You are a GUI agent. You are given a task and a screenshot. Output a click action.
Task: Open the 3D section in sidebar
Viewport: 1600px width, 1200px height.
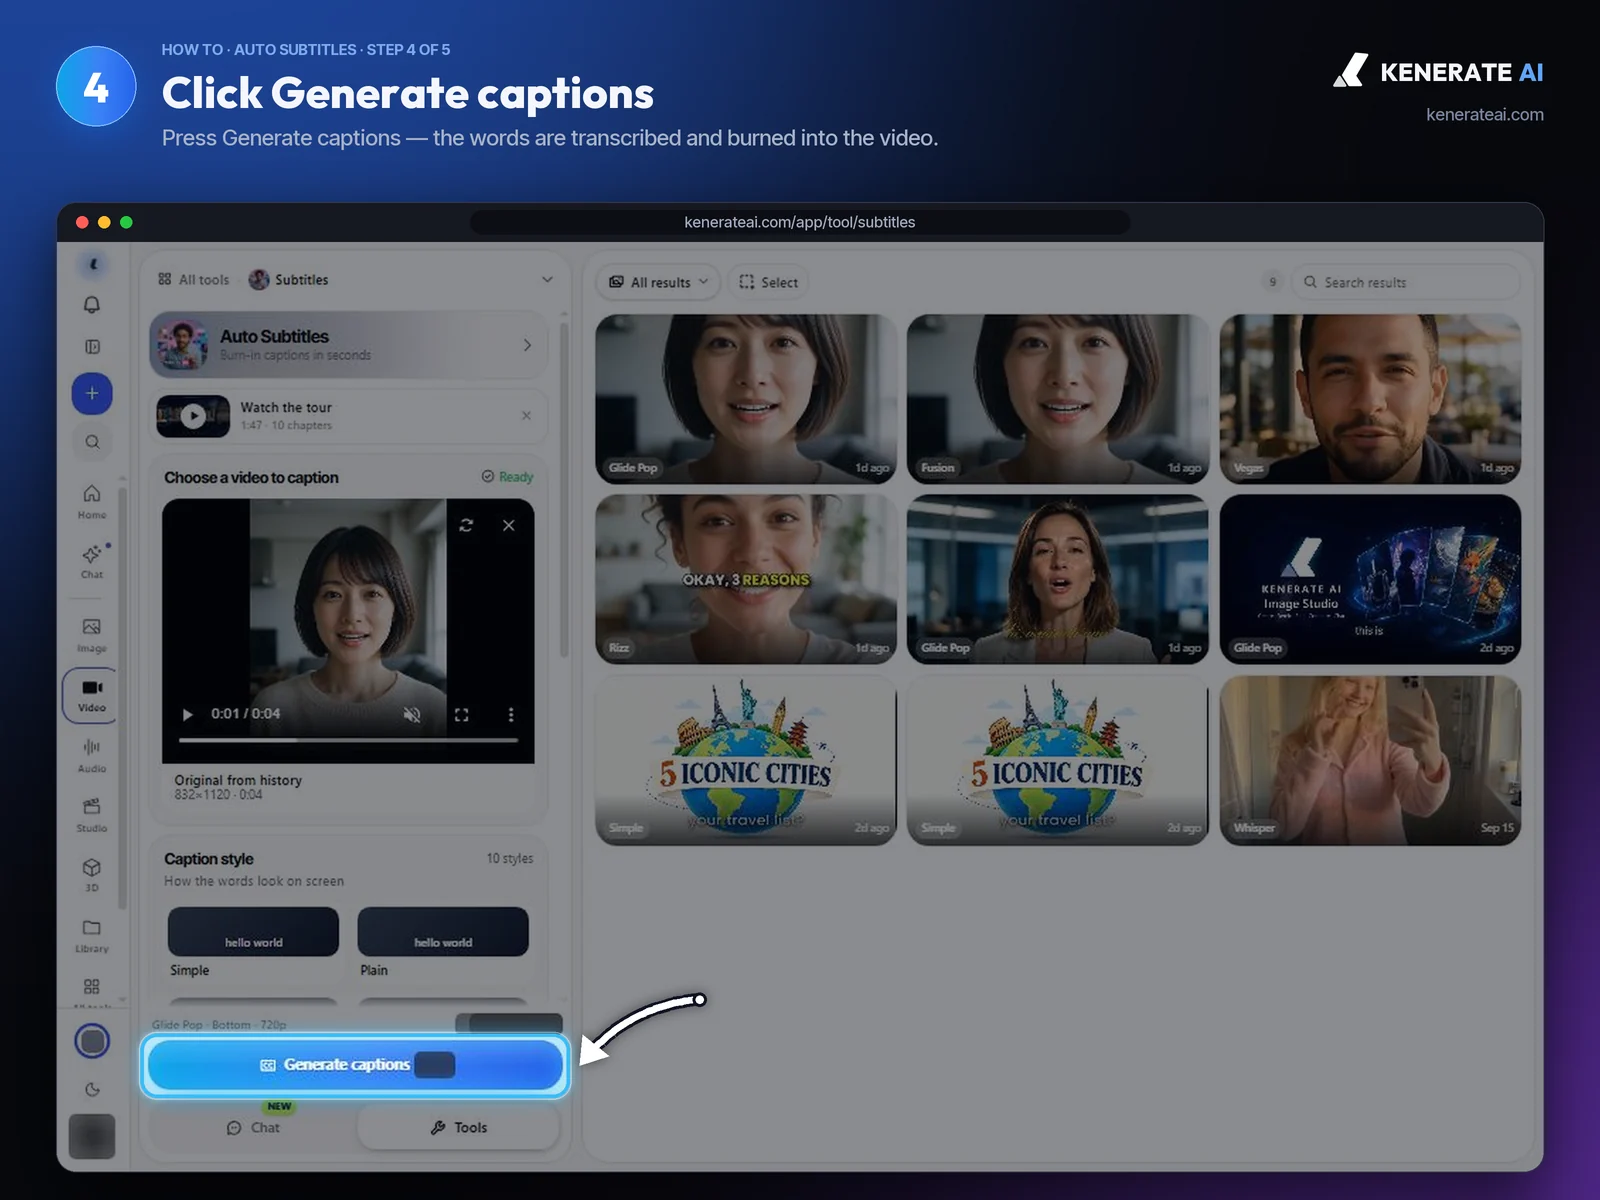pos(92,874)
